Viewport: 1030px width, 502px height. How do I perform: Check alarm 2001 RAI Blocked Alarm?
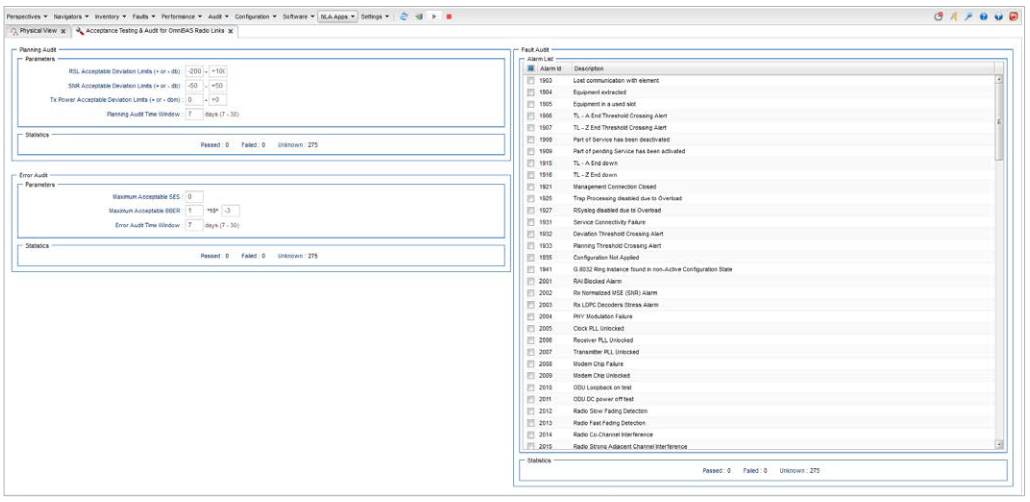(531, 281)
